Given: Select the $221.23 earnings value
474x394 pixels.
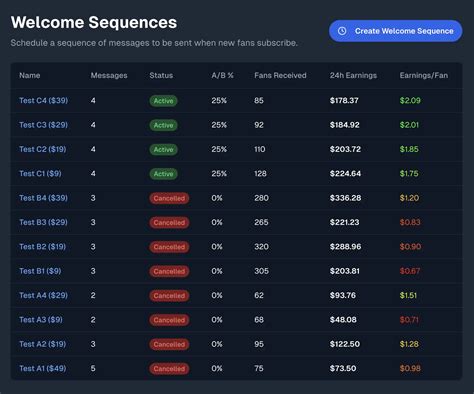Looking at the screenshot, I should (x=344, y=222).
